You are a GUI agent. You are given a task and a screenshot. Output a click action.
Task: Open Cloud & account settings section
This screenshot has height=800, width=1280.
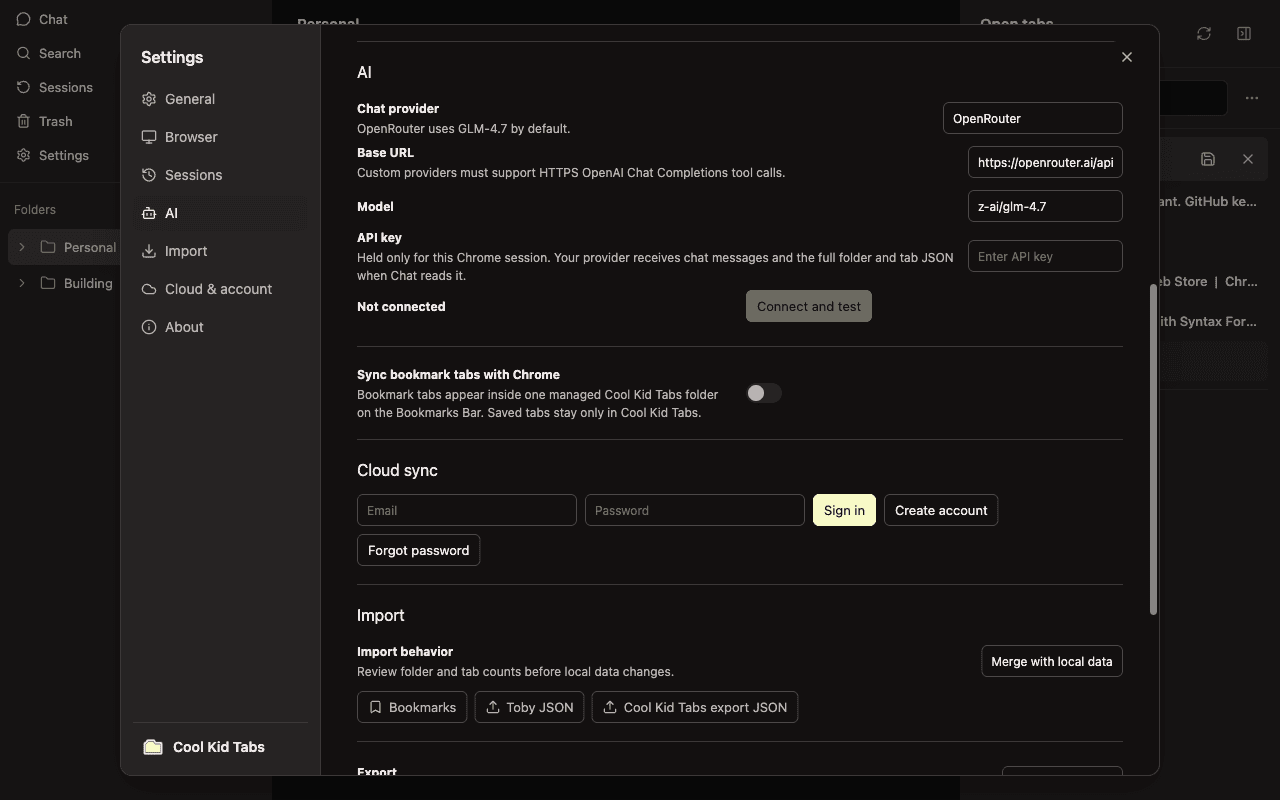click(x=219, y=289)
